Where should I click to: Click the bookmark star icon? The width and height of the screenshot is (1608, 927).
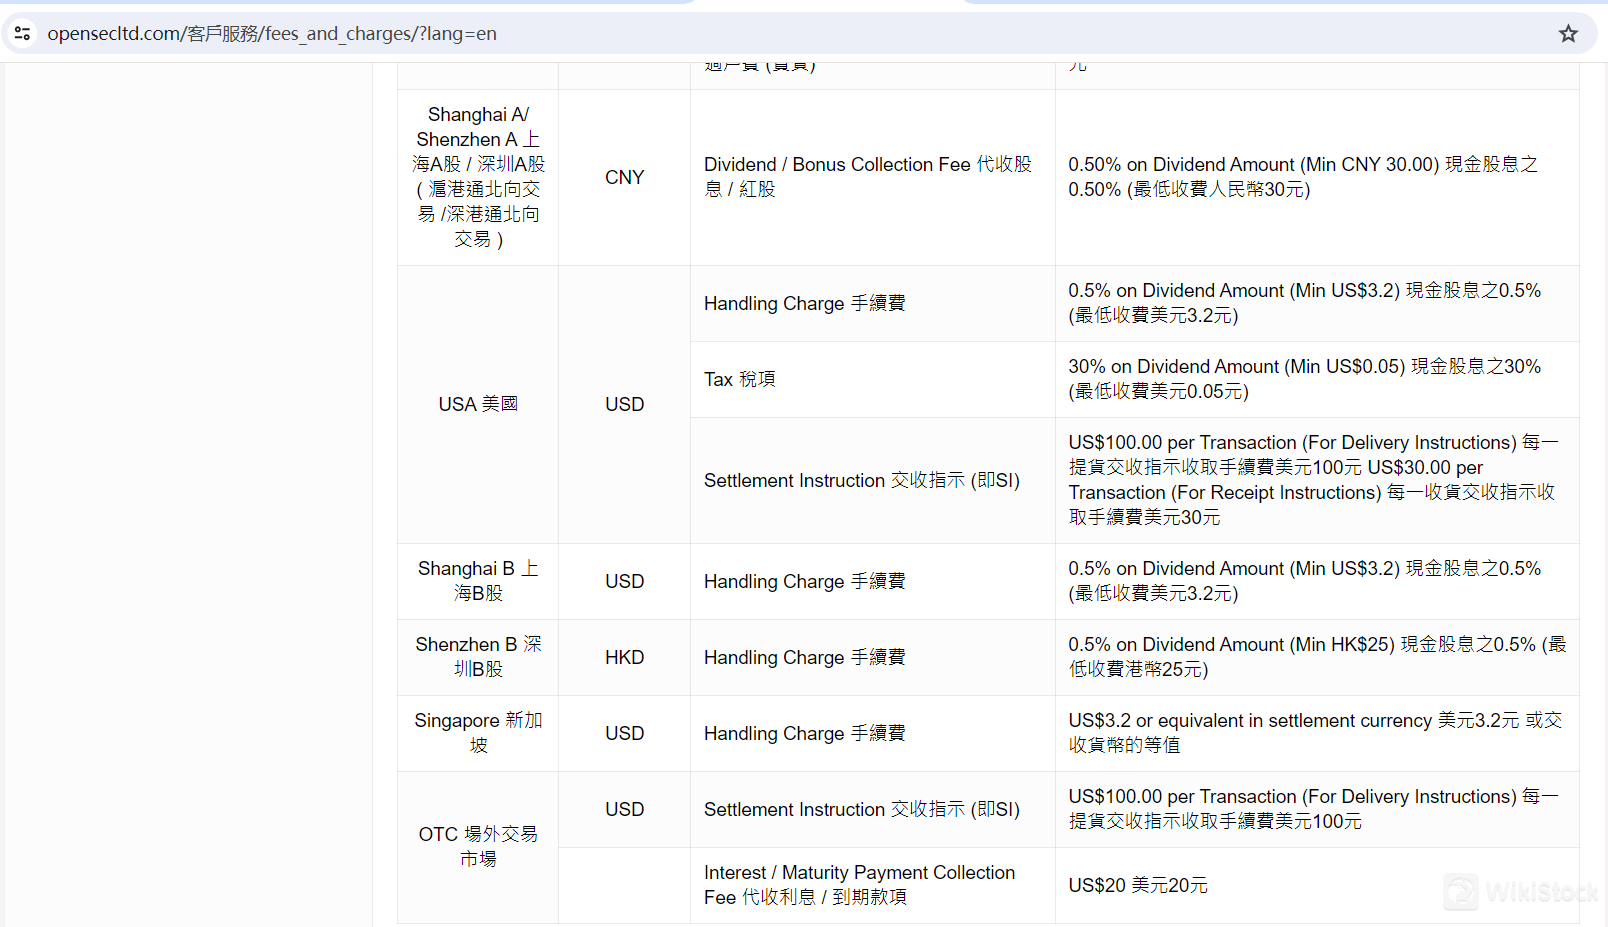tap(1568, 33)
